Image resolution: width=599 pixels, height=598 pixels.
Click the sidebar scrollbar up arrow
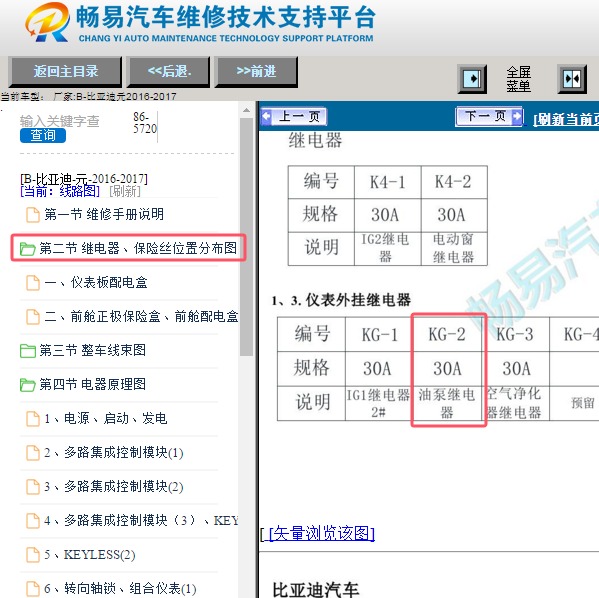pos(246,110)
